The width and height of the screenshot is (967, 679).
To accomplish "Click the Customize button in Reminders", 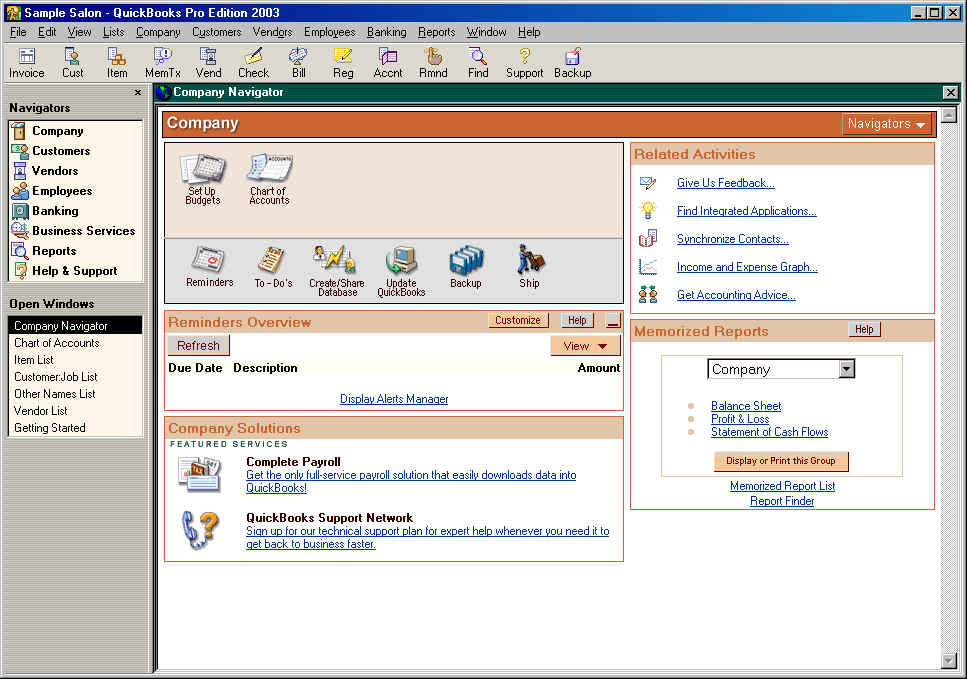I will tap(518, 320).
